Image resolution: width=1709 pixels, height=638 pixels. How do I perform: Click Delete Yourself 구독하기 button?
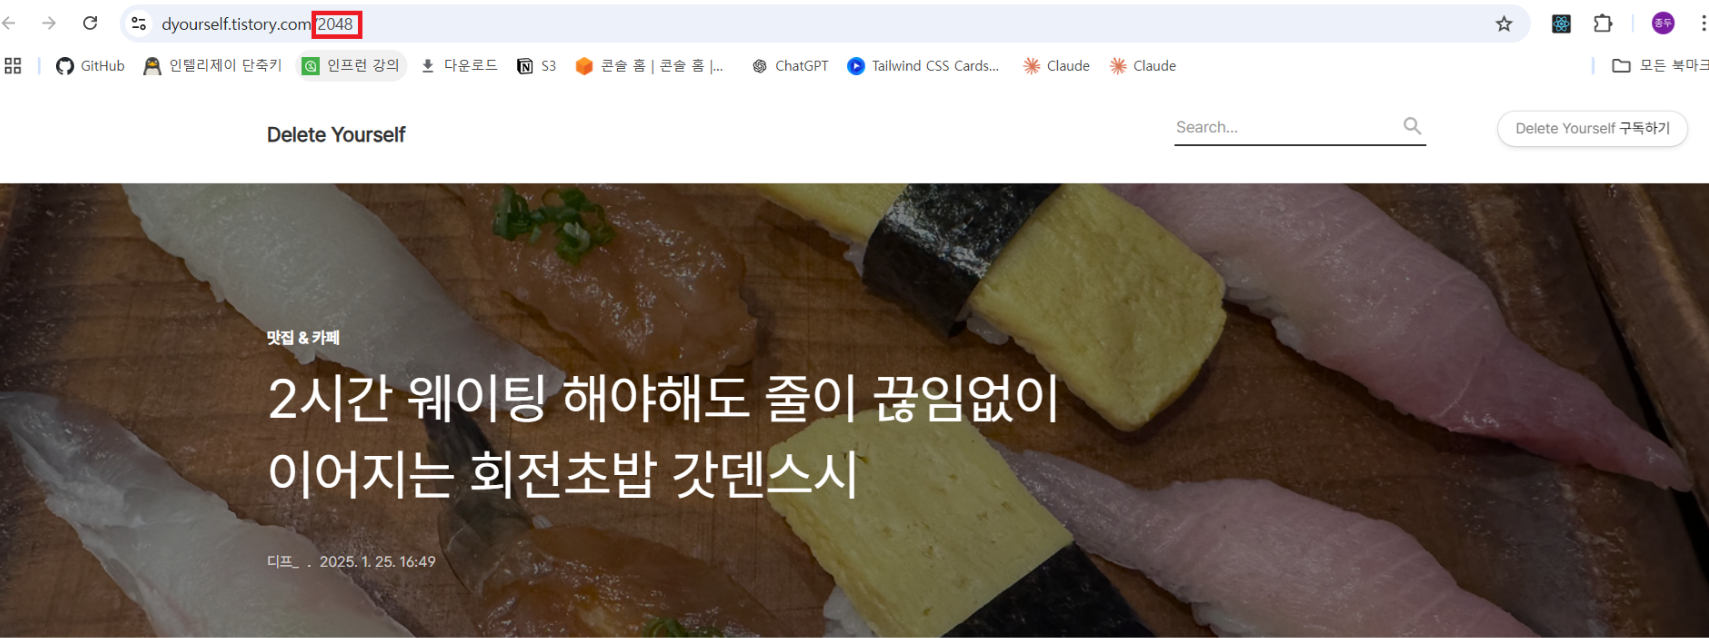[x=1592, y=128]
